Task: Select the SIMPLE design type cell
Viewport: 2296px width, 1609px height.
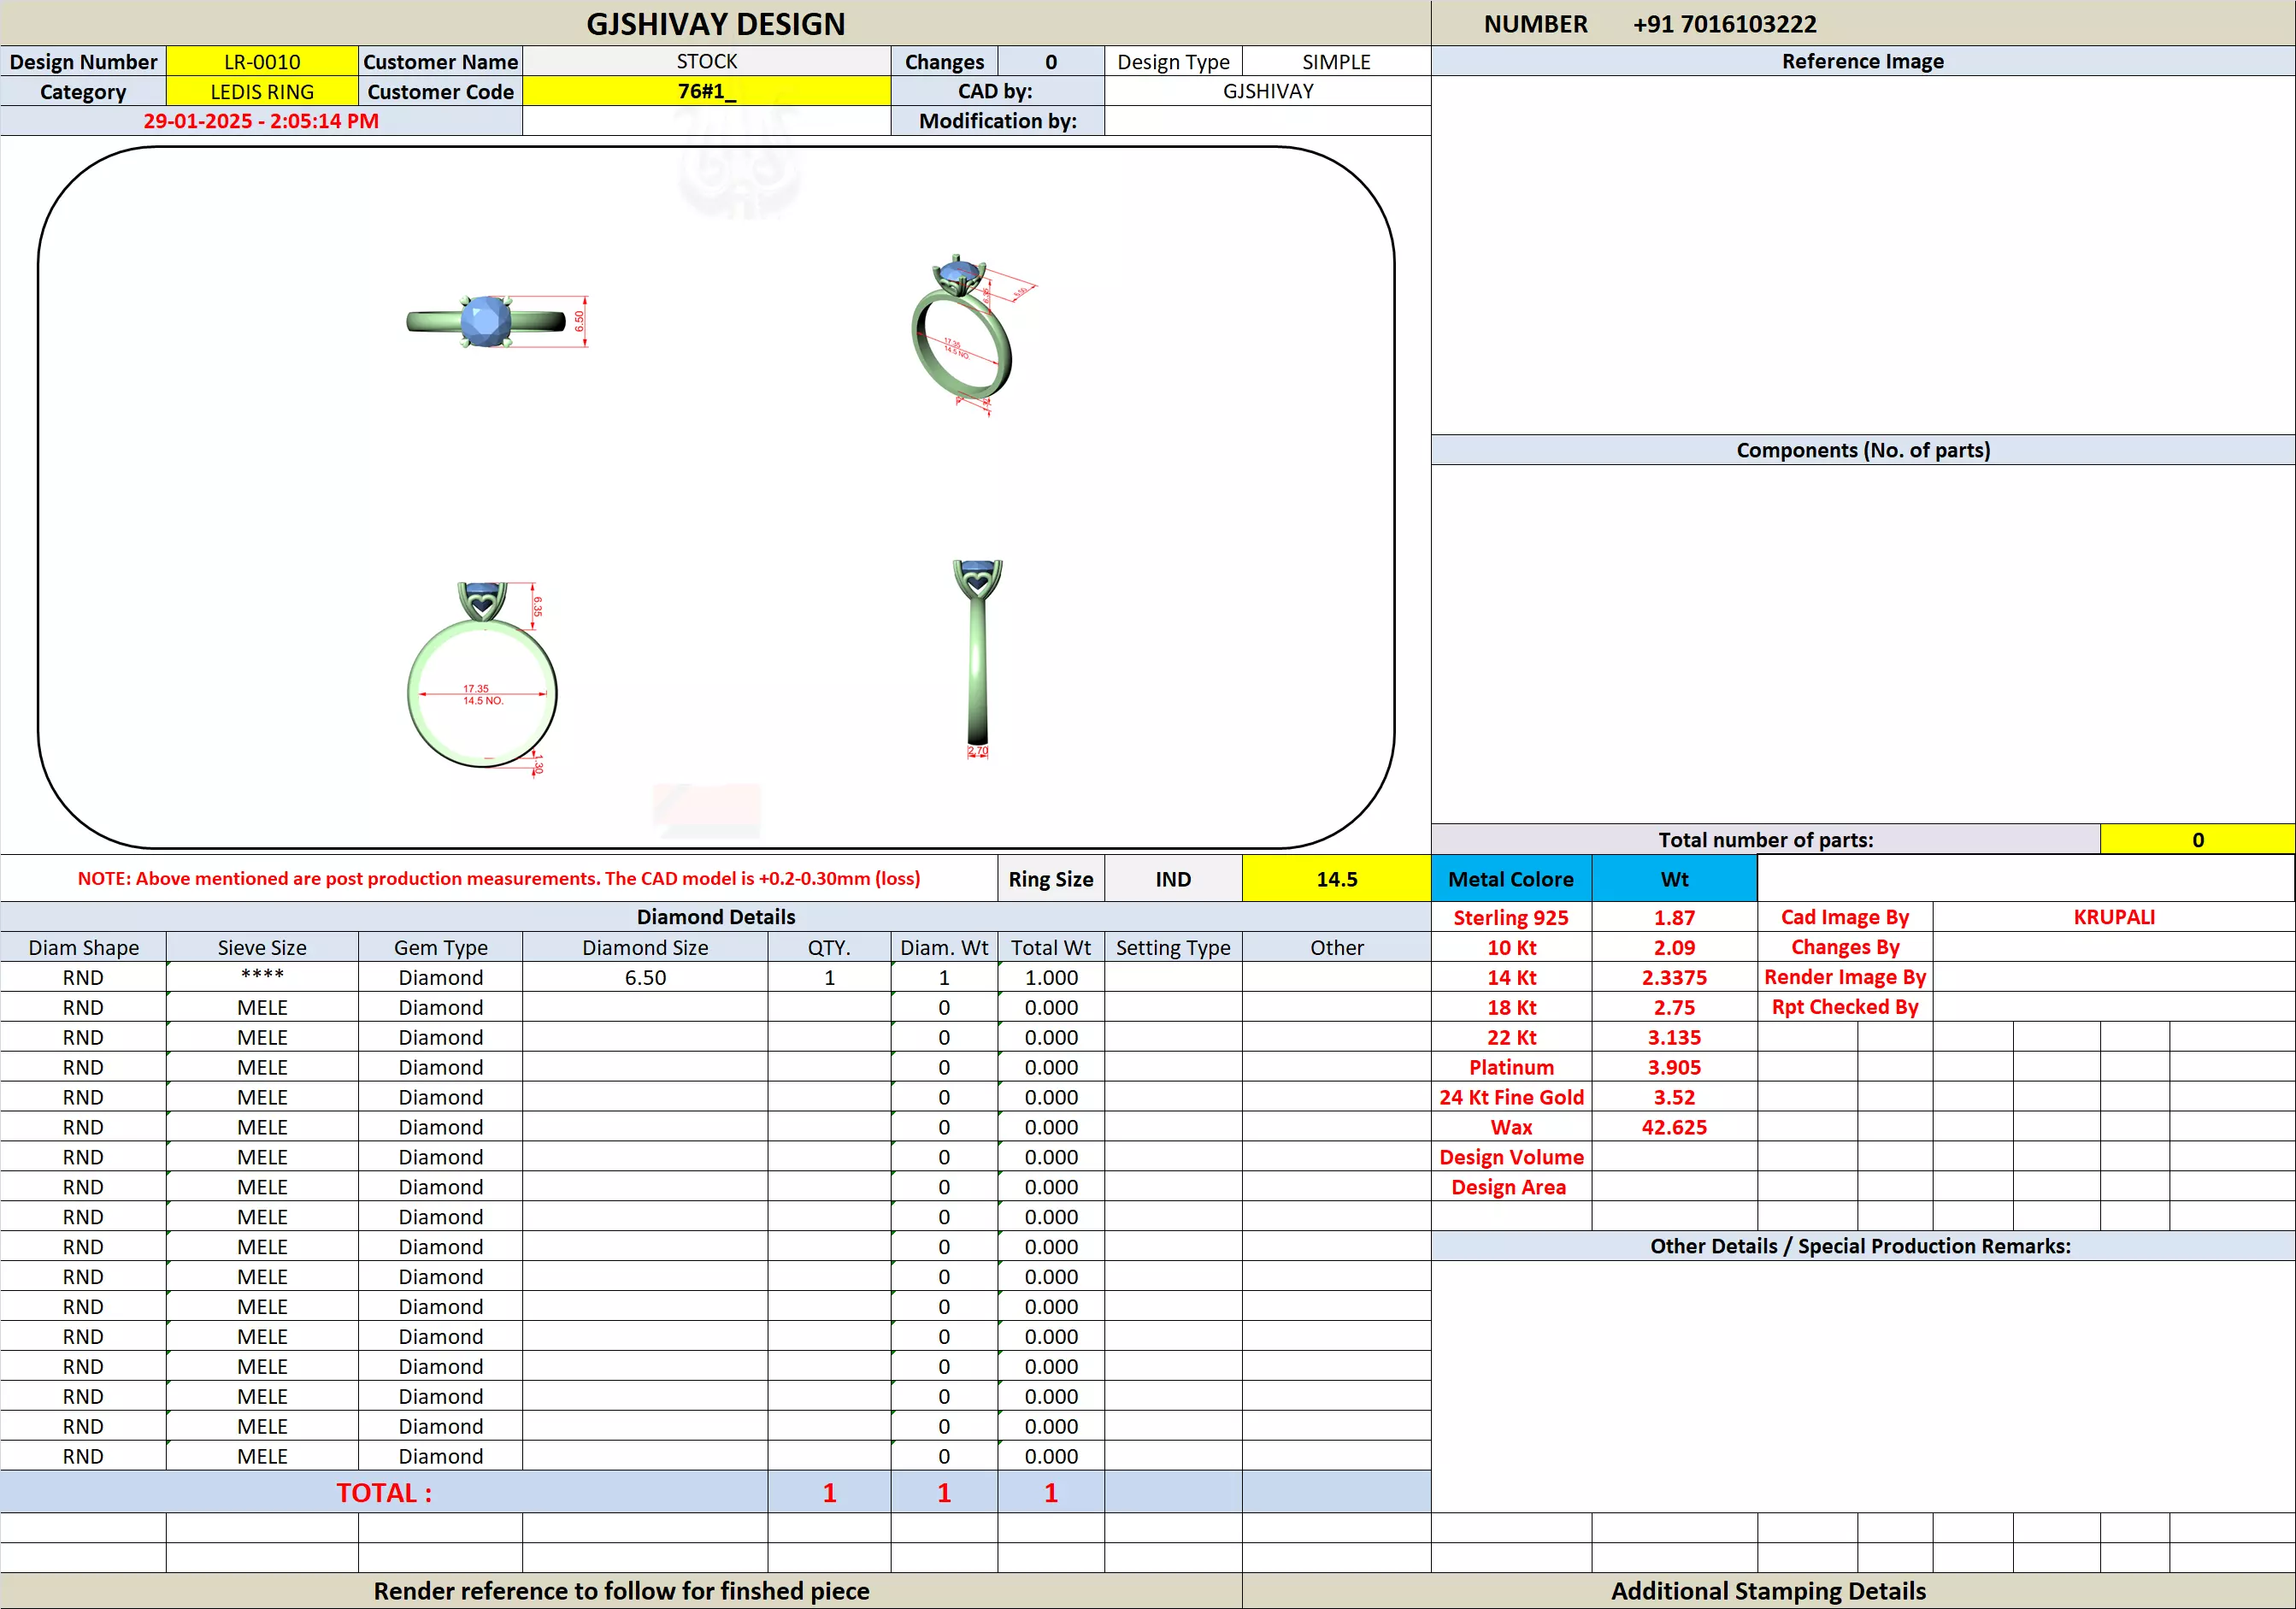Action: pyautogui.click(x=1336, y=62)
